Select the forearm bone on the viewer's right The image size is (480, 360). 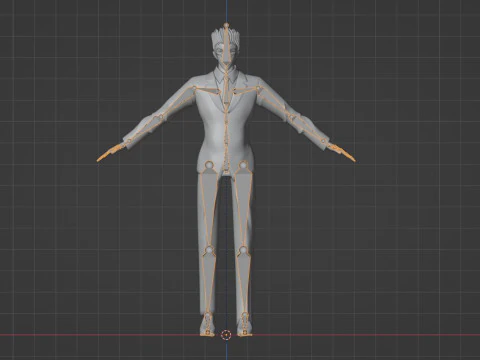point(308,129)
